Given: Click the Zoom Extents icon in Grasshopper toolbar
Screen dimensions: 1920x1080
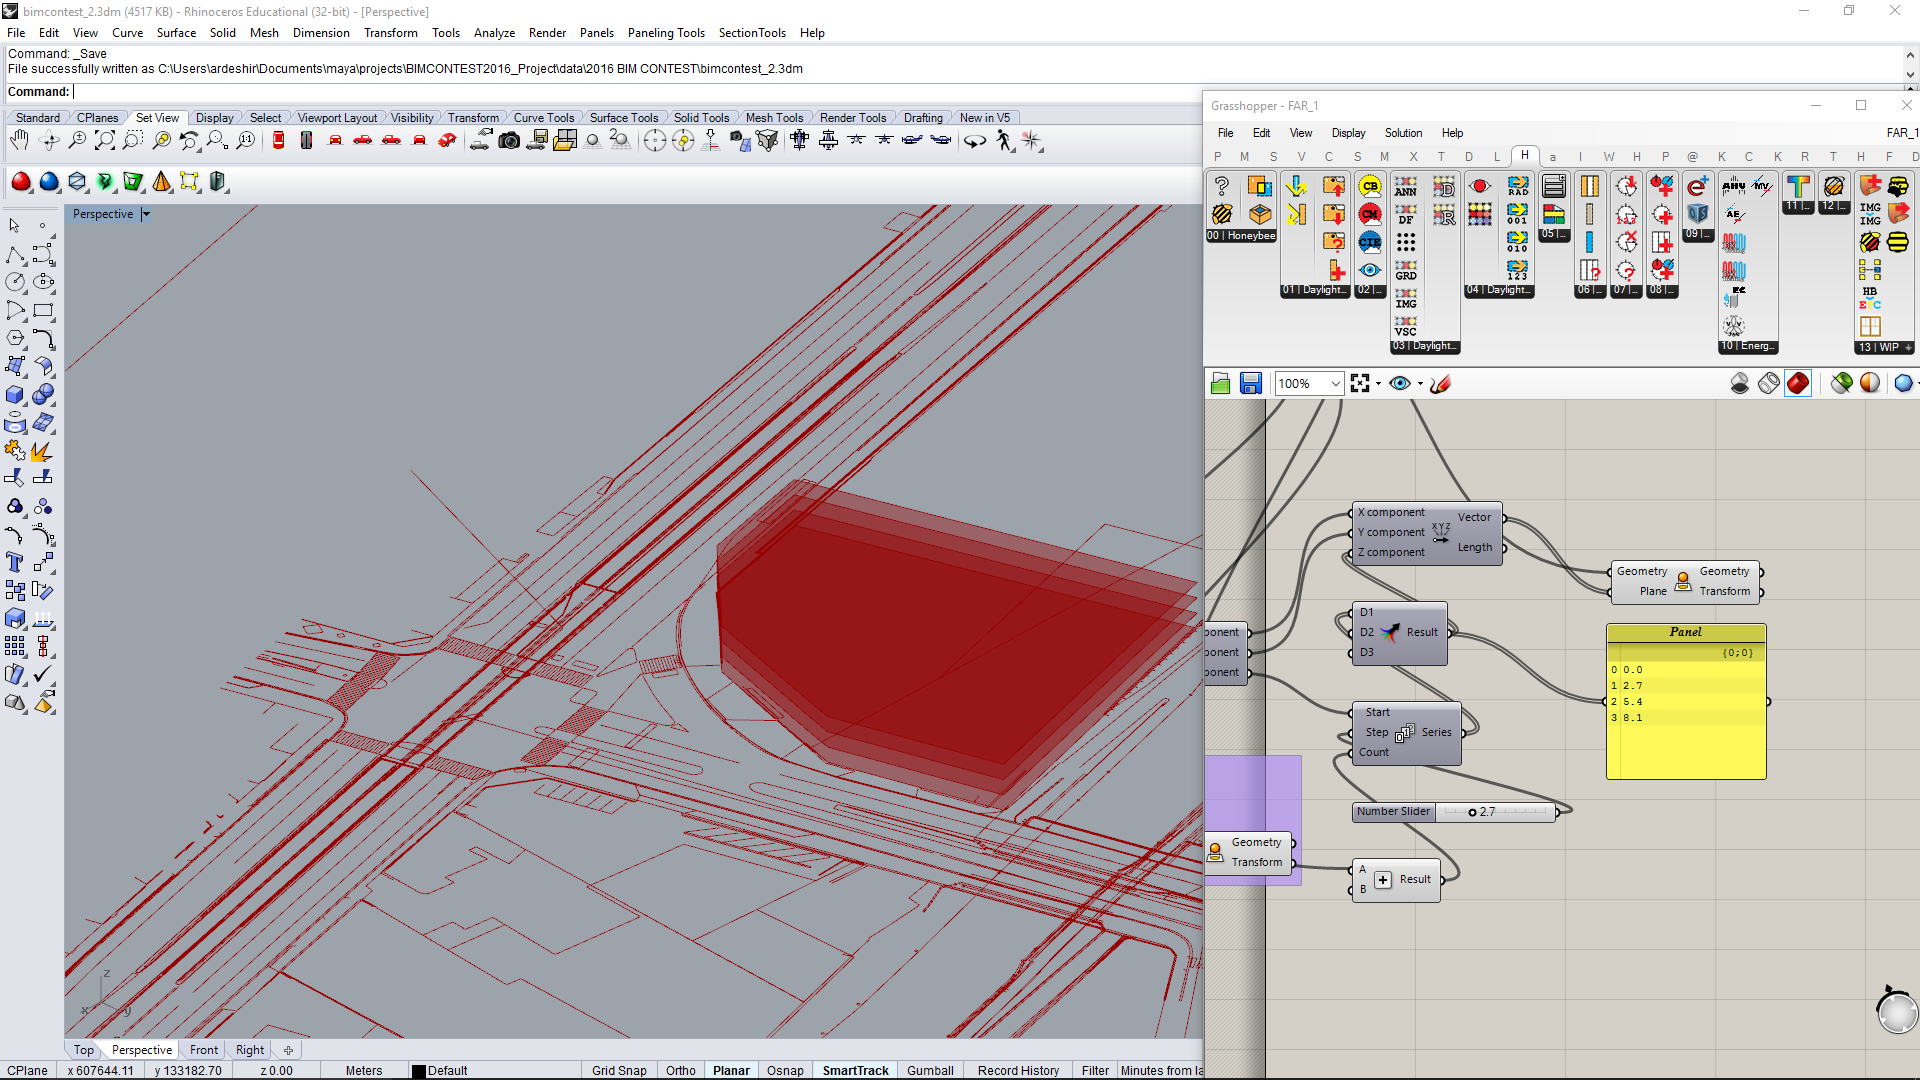Looking at the screenshot, I should (1360, 384).
